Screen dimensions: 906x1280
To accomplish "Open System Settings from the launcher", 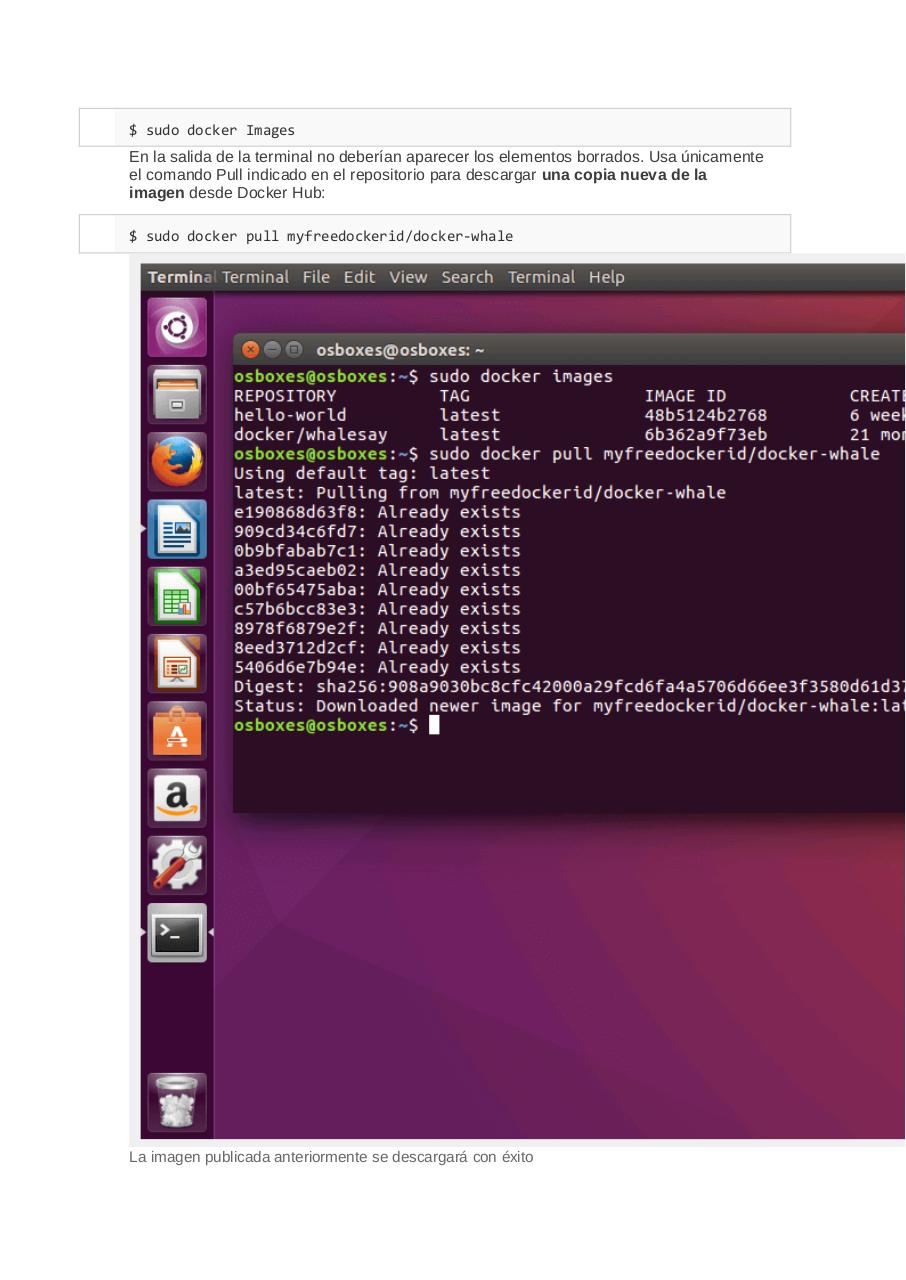I will [x=176, y=864].
